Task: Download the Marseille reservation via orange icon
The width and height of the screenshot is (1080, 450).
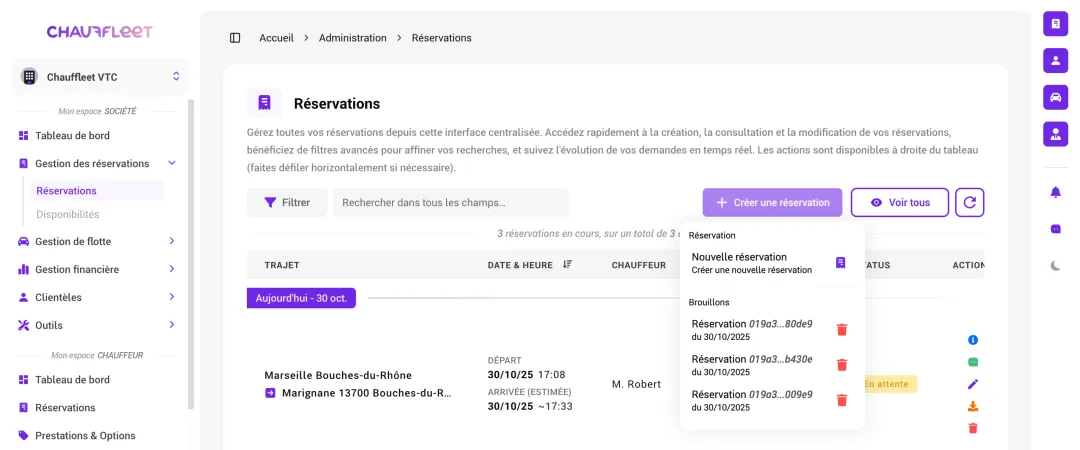Action: click(x=973, y=406)
